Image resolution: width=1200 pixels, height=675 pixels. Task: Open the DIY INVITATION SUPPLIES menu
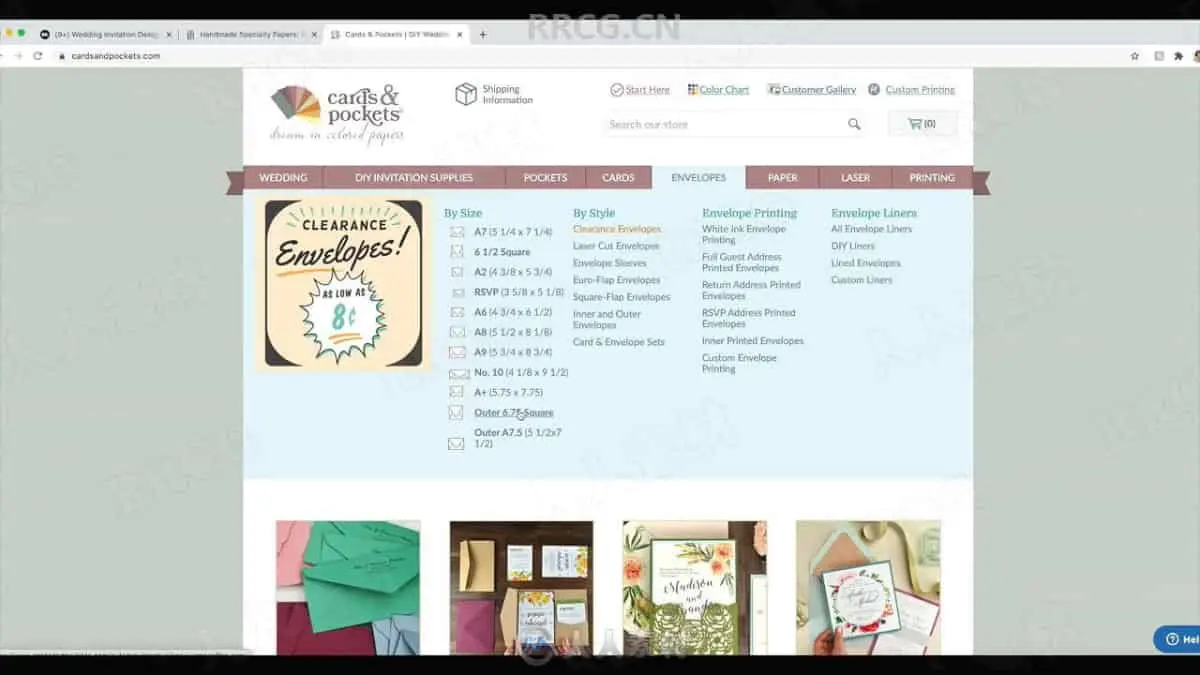(414, 178)
